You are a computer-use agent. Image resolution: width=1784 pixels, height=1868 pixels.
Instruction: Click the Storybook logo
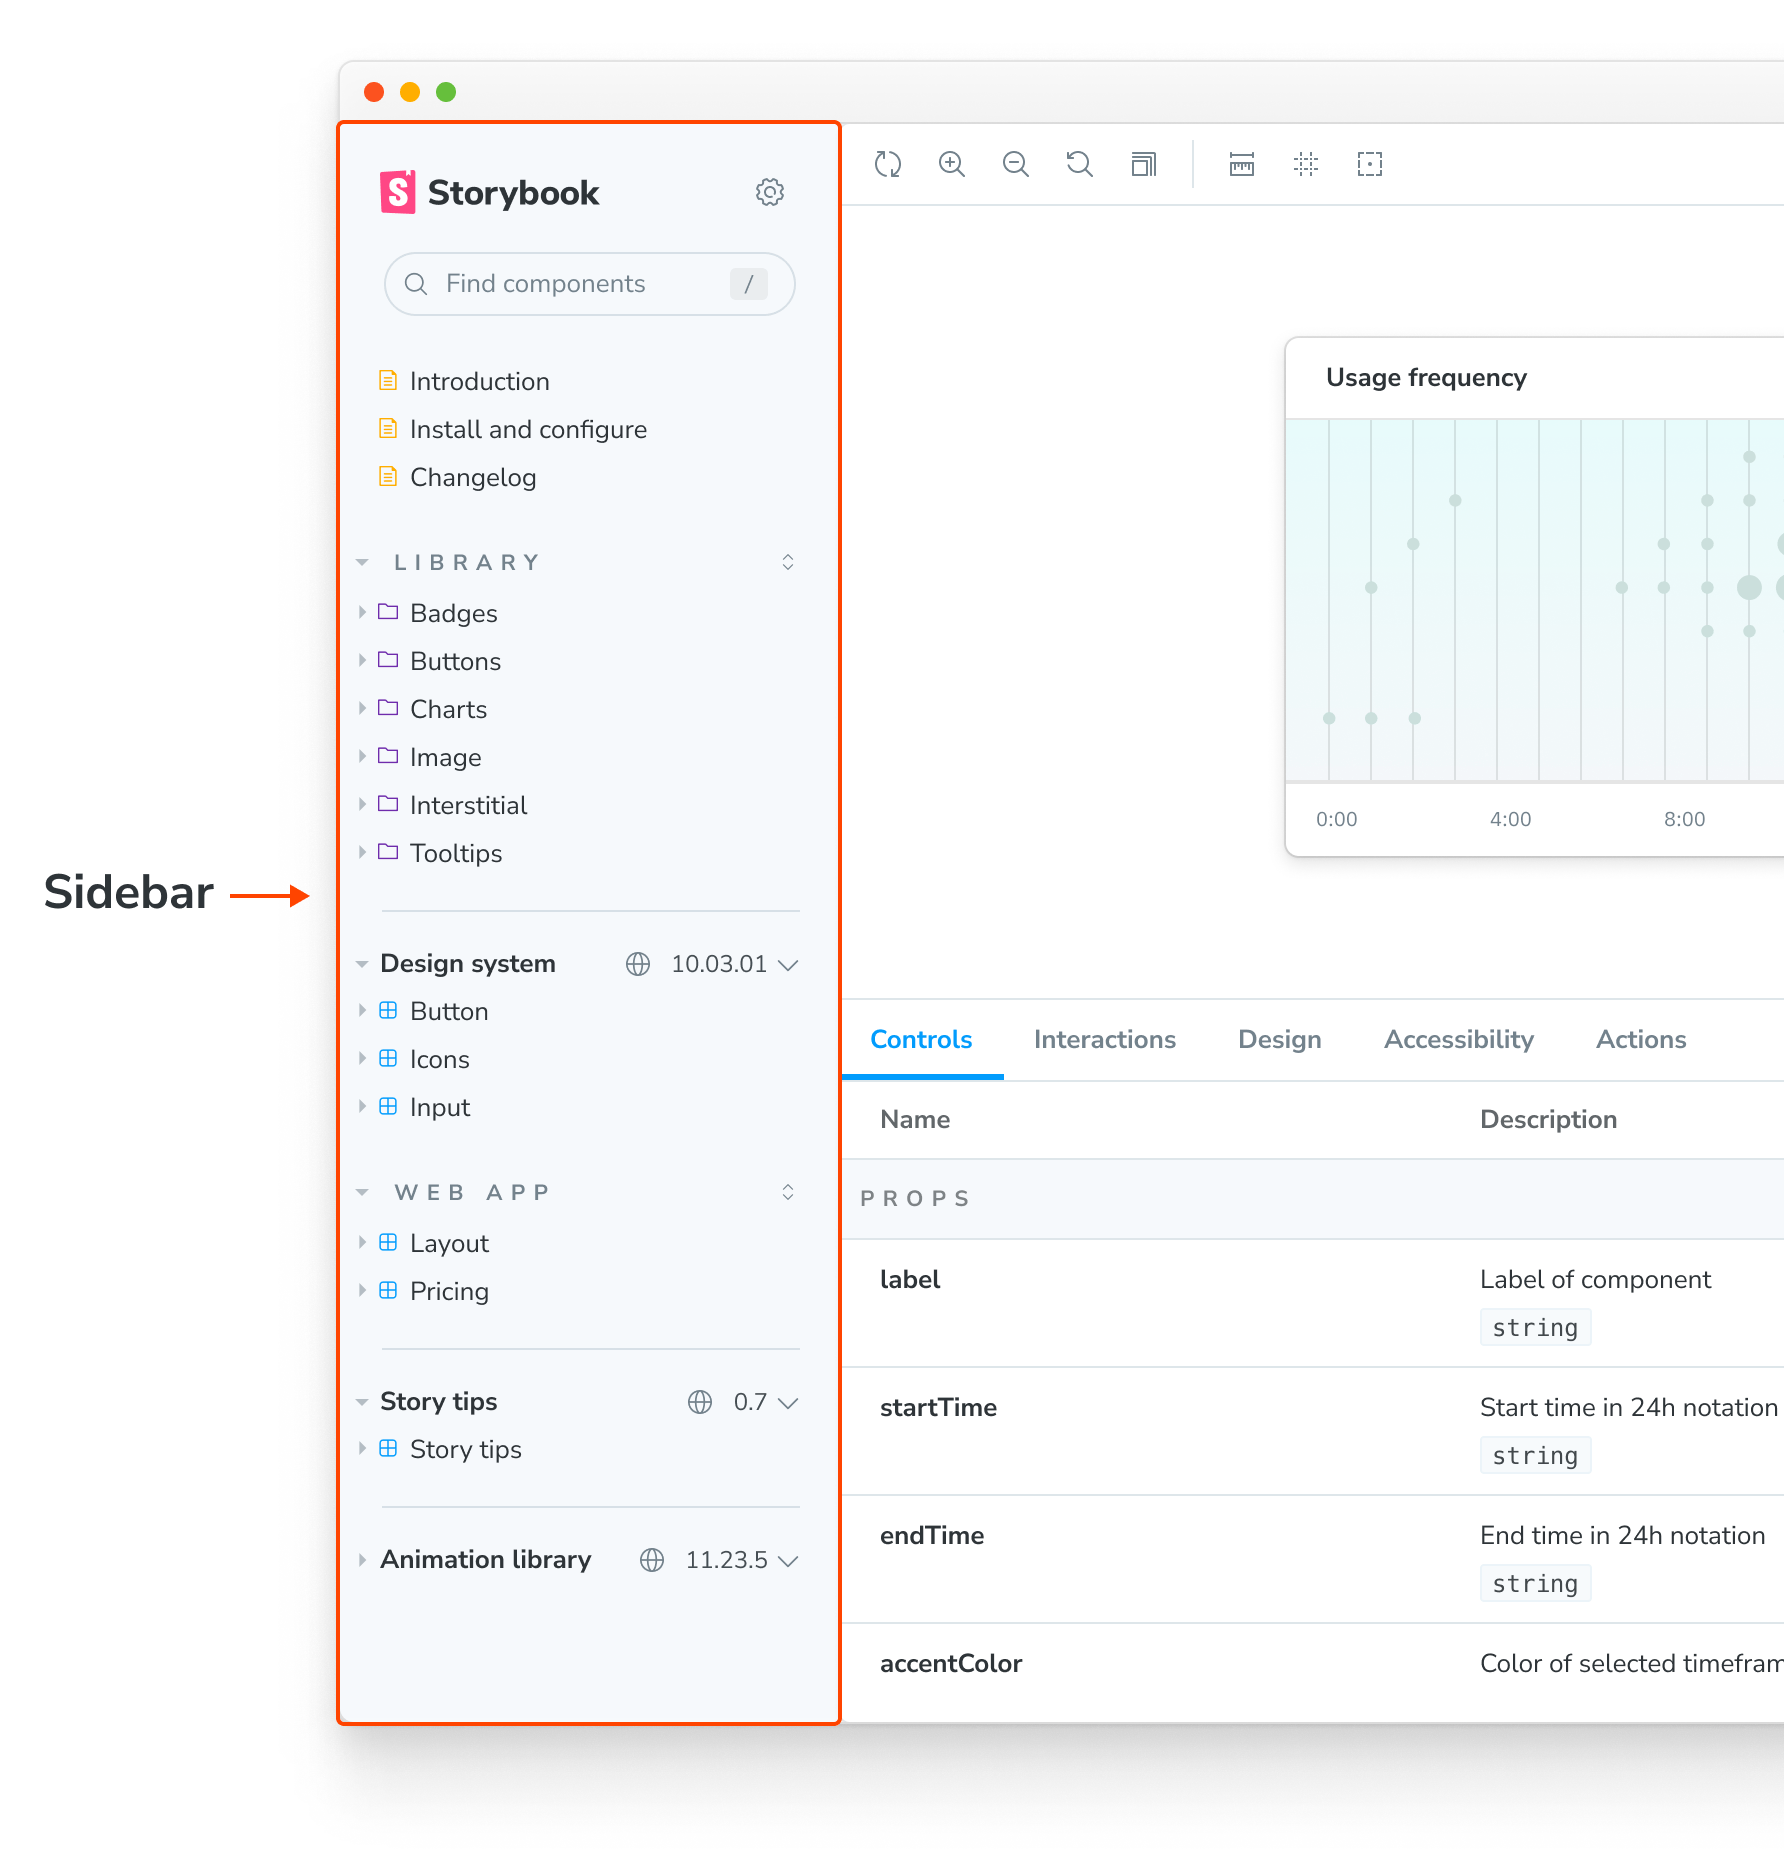(490, 192)
